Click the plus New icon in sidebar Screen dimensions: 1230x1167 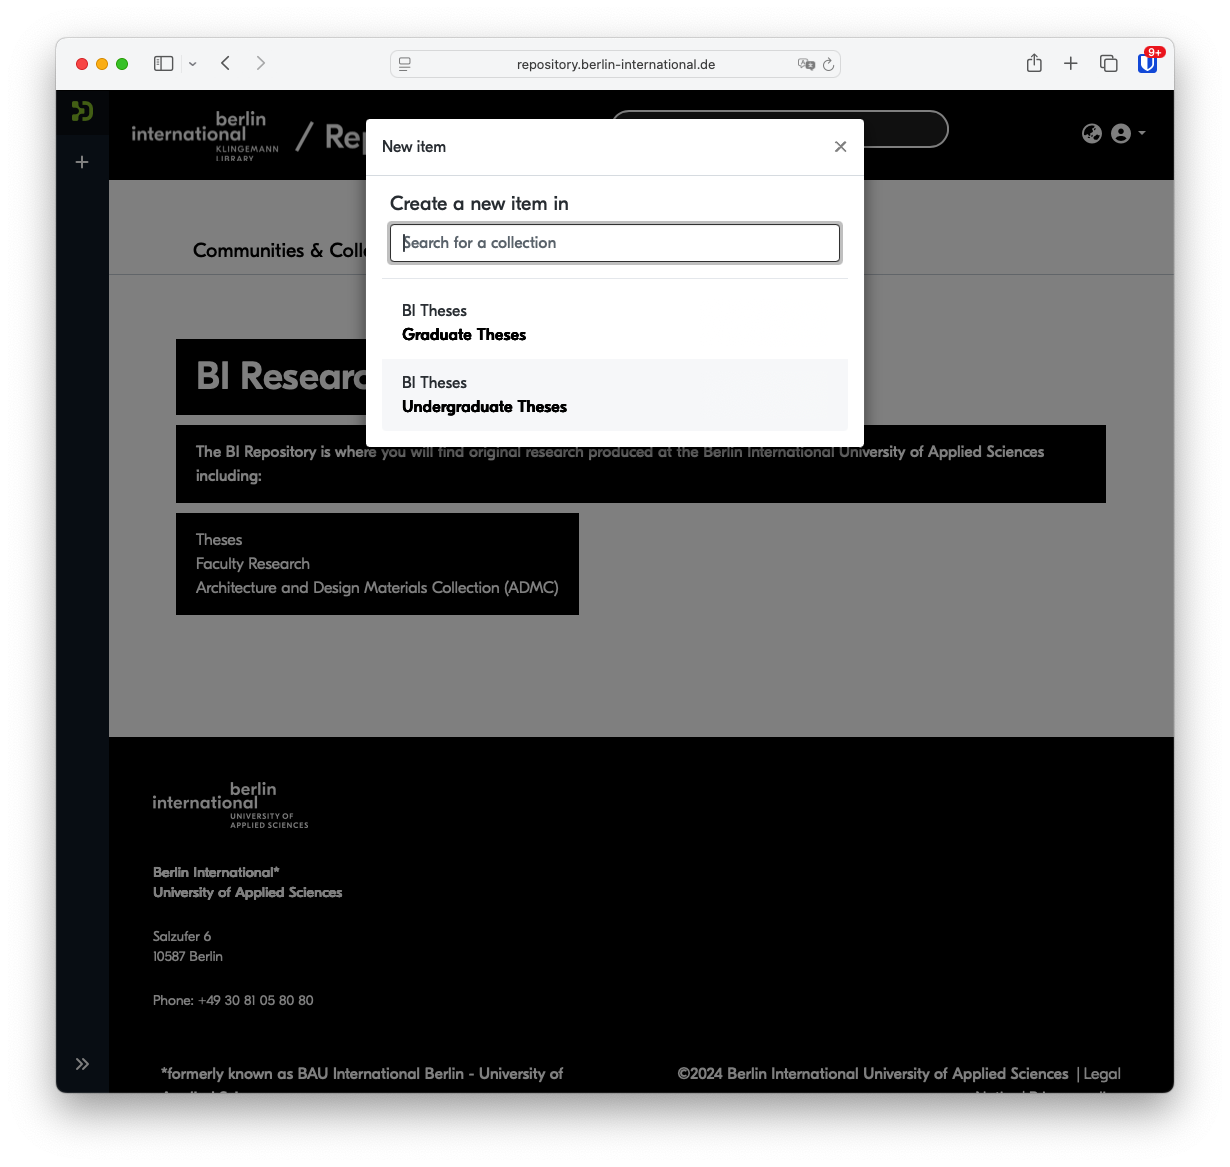pyautogui.click(x=82, y=162)
